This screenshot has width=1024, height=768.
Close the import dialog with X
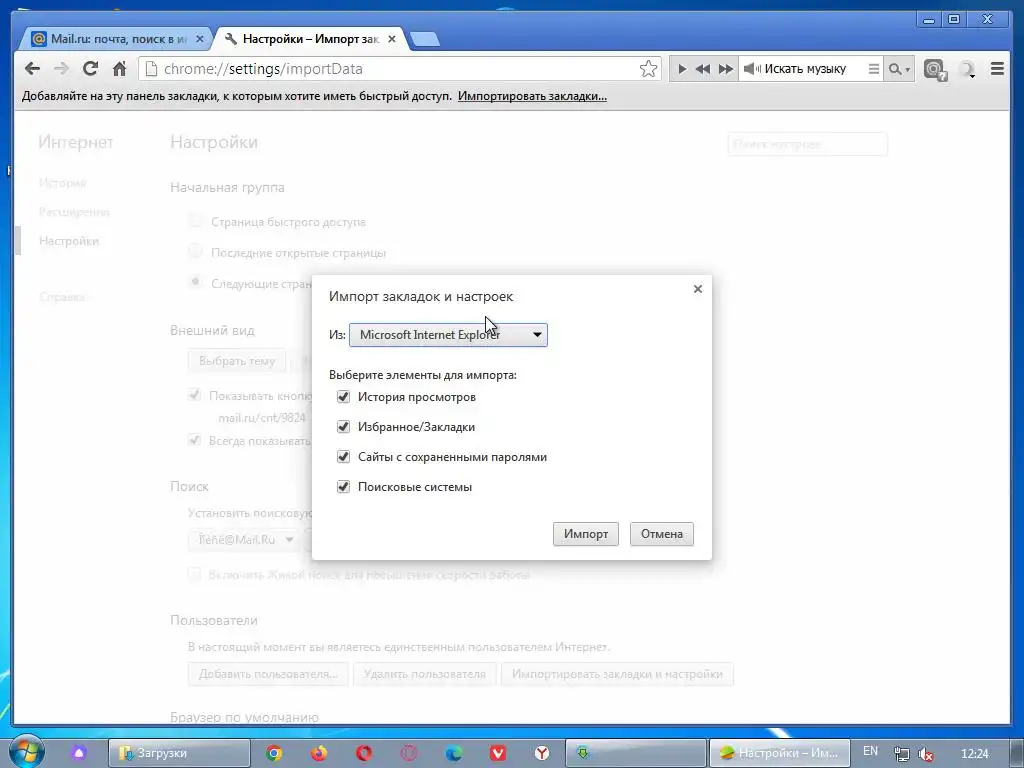(x=697, y=289)
